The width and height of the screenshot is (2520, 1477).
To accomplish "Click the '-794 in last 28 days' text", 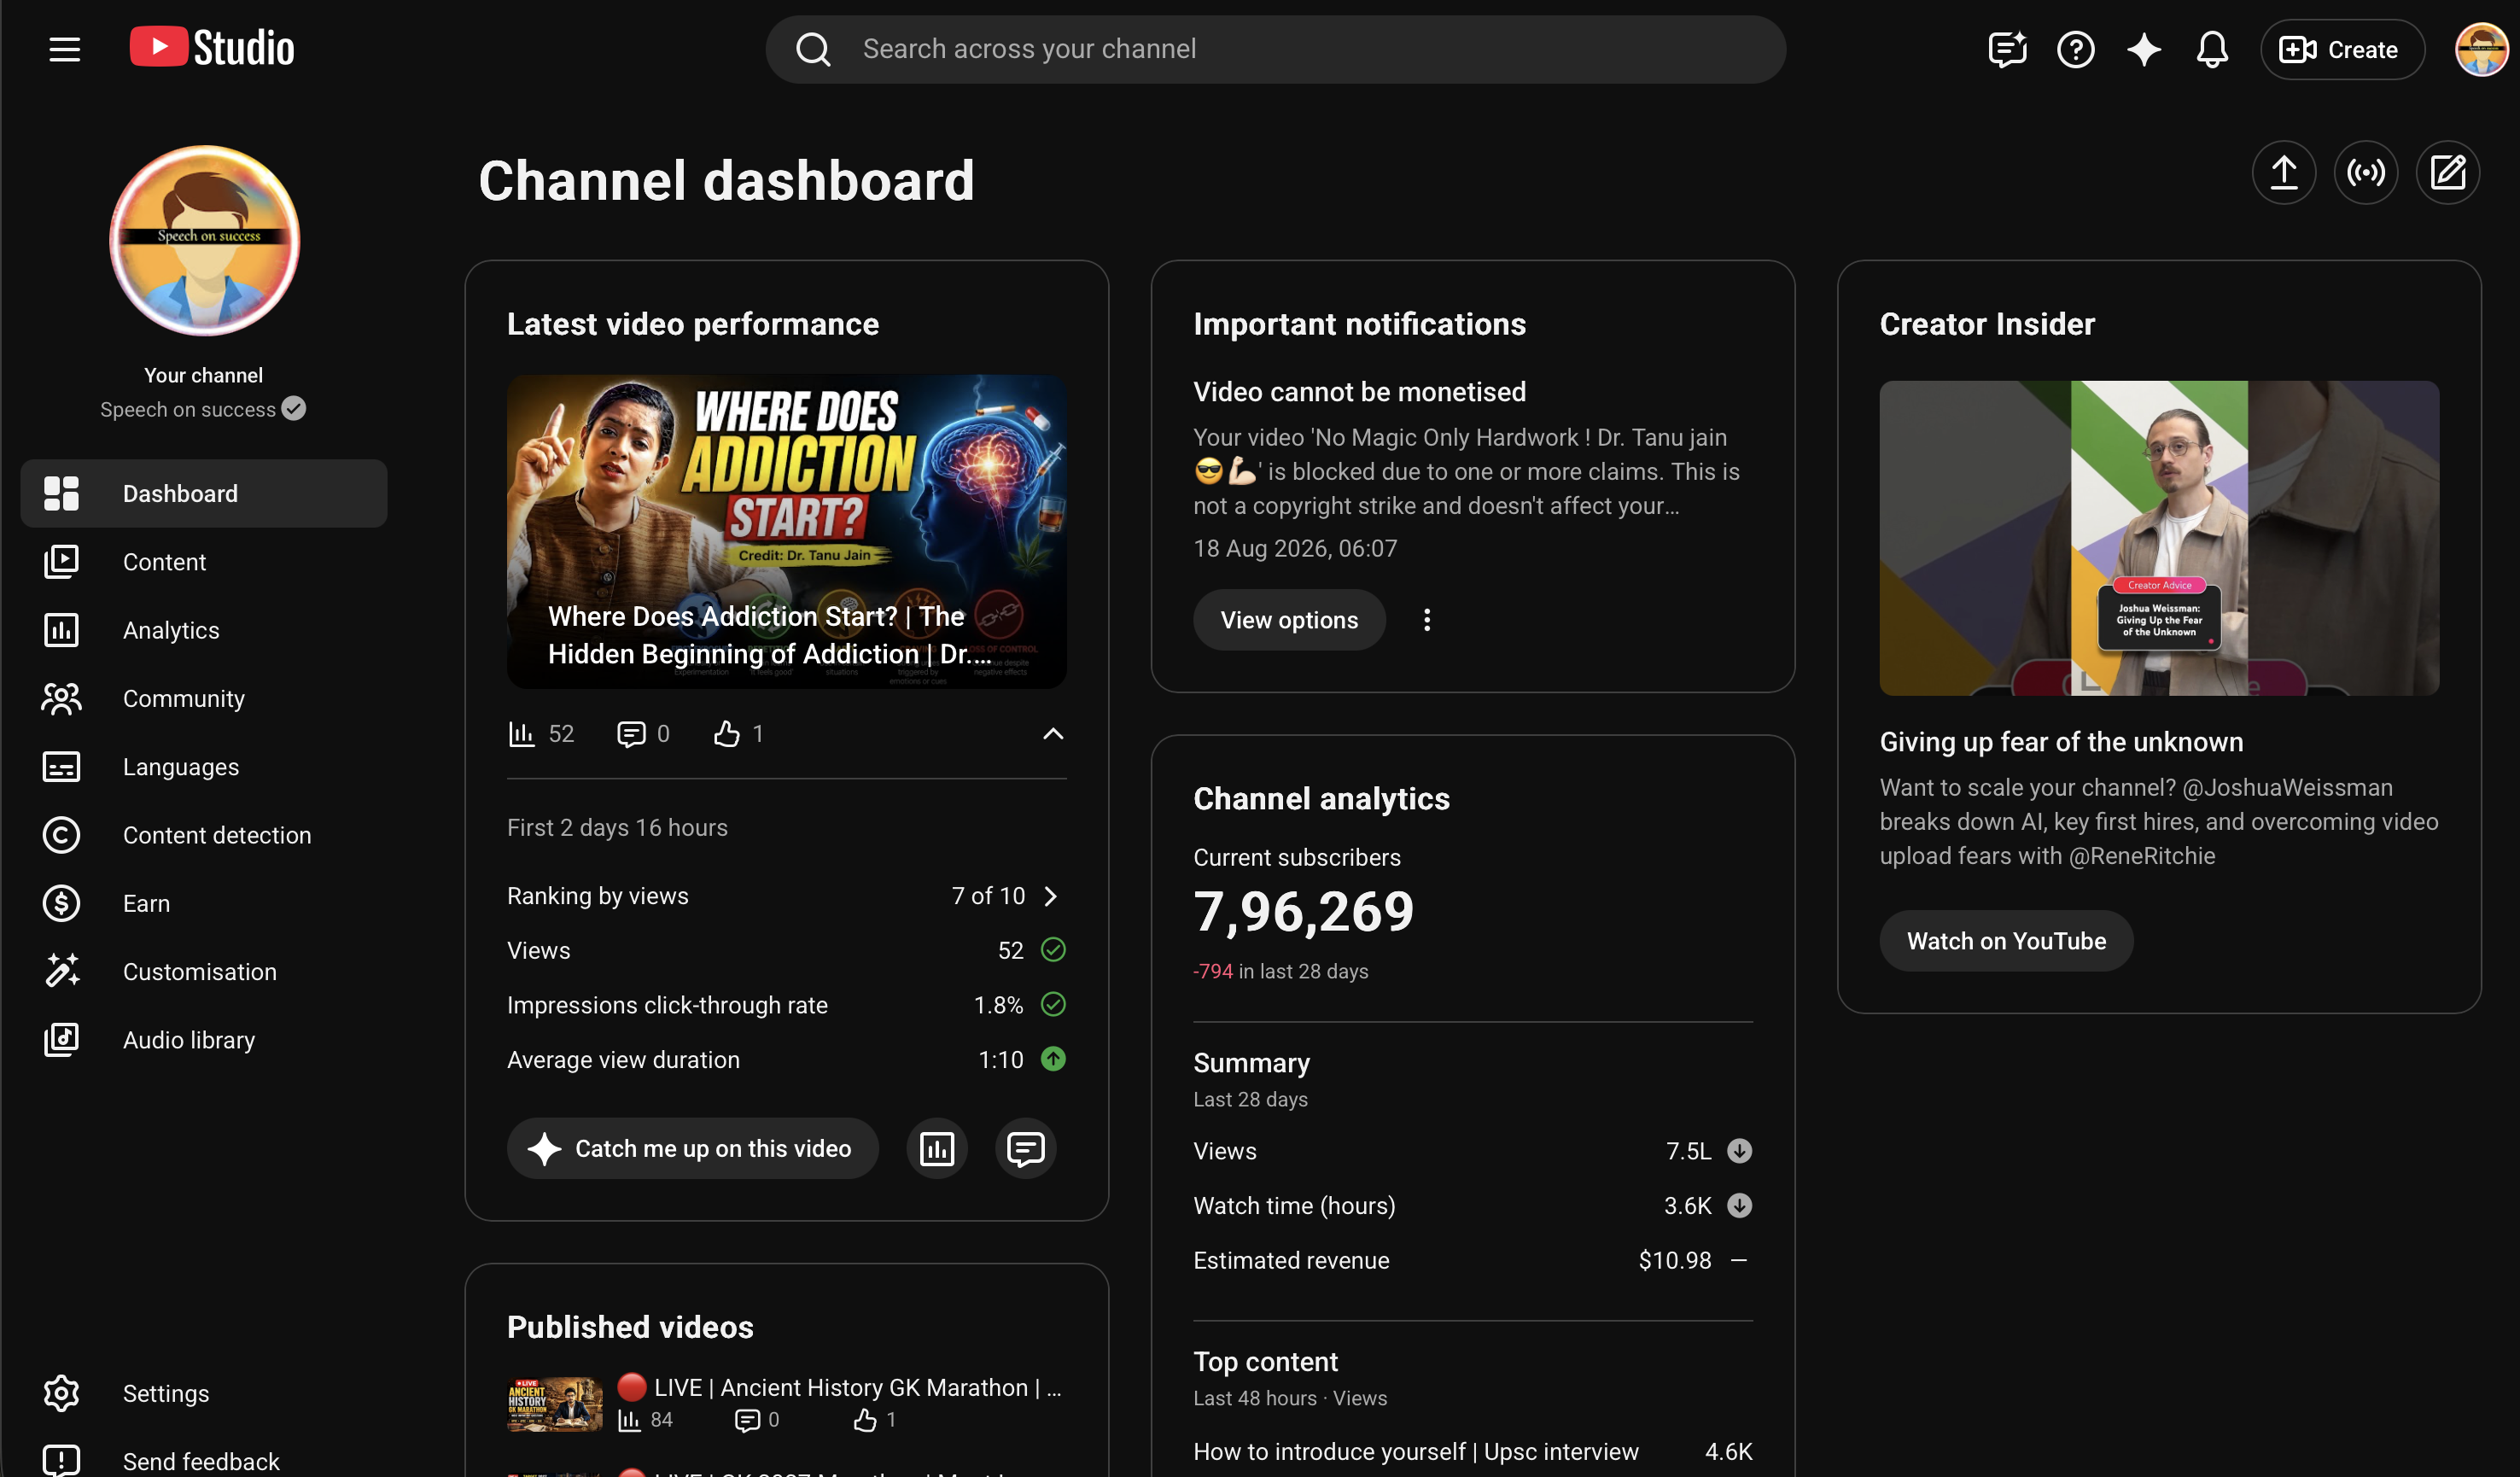I will tap(1280, 972).
